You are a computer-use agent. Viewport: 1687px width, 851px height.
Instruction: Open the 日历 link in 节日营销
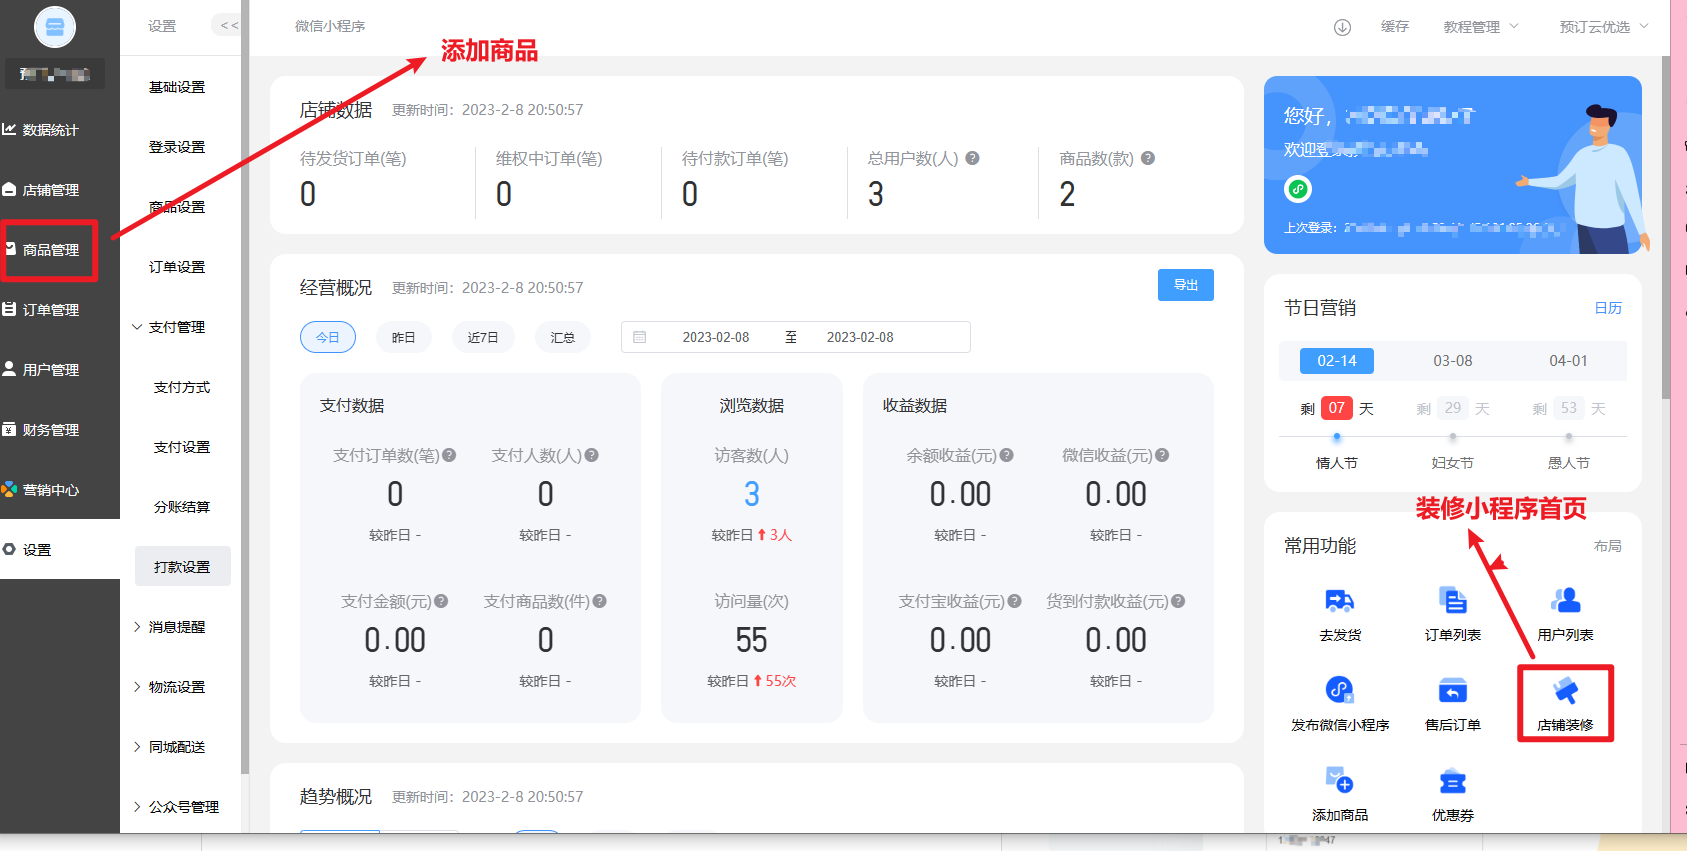(1608, 308)
